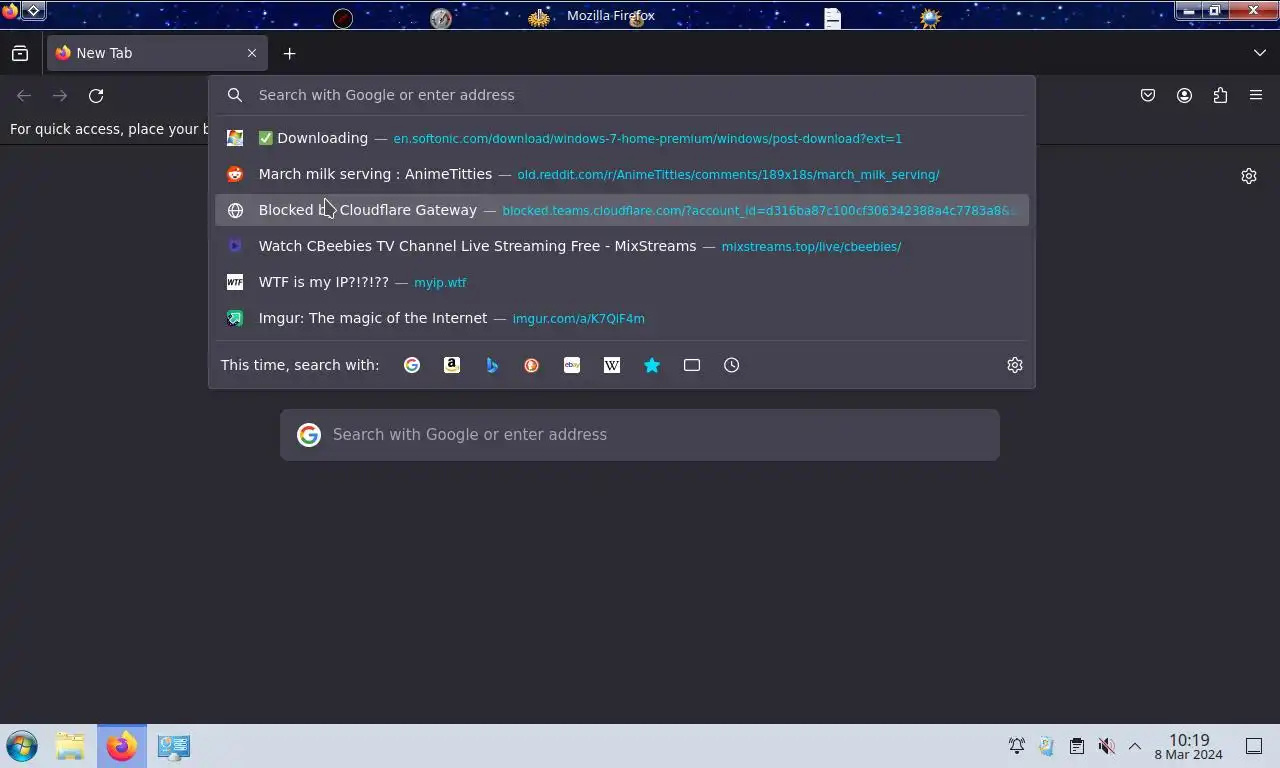Select the Firefox taskbar button
The height and width of the screenshot is (768, 1280).
pos(122,746)
